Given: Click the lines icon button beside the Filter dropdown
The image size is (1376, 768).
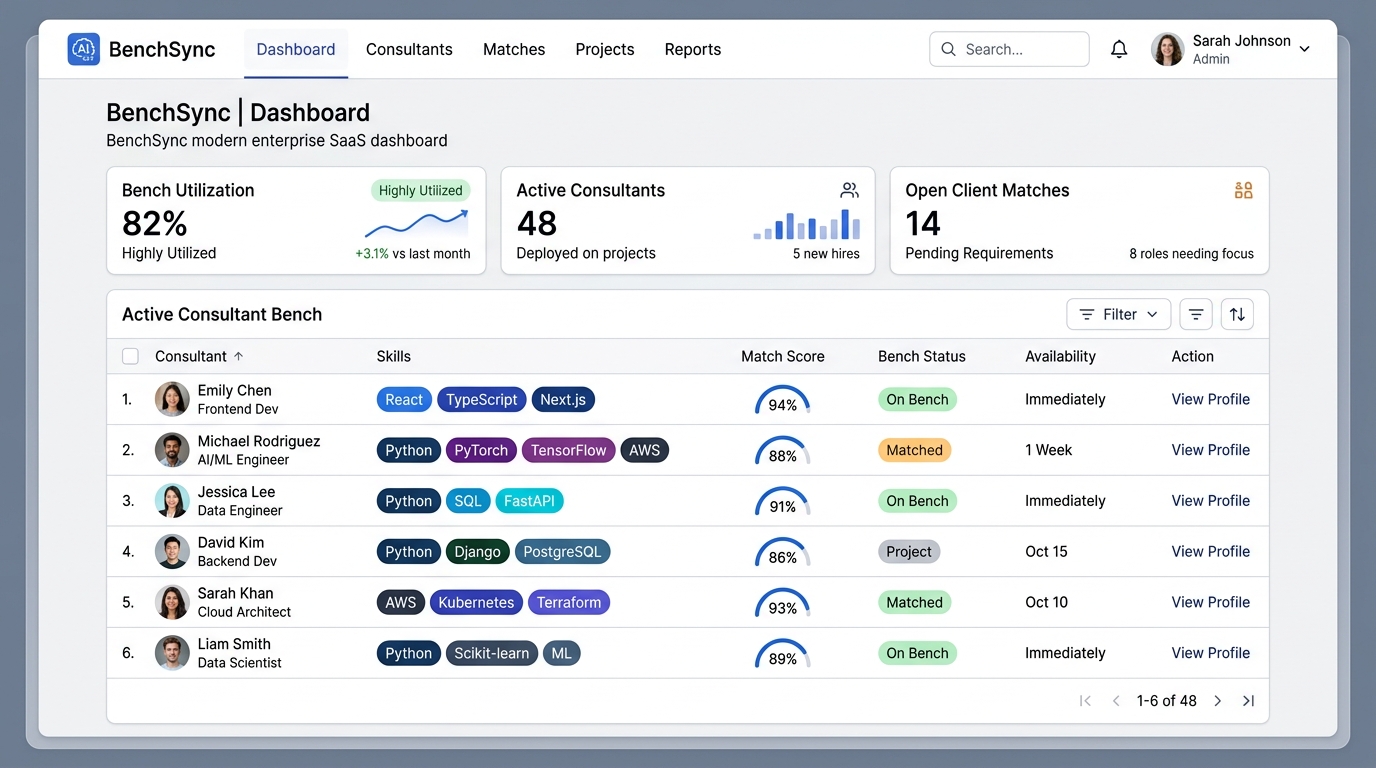Looking at the screenshot, I should [x=1196, y=314].
